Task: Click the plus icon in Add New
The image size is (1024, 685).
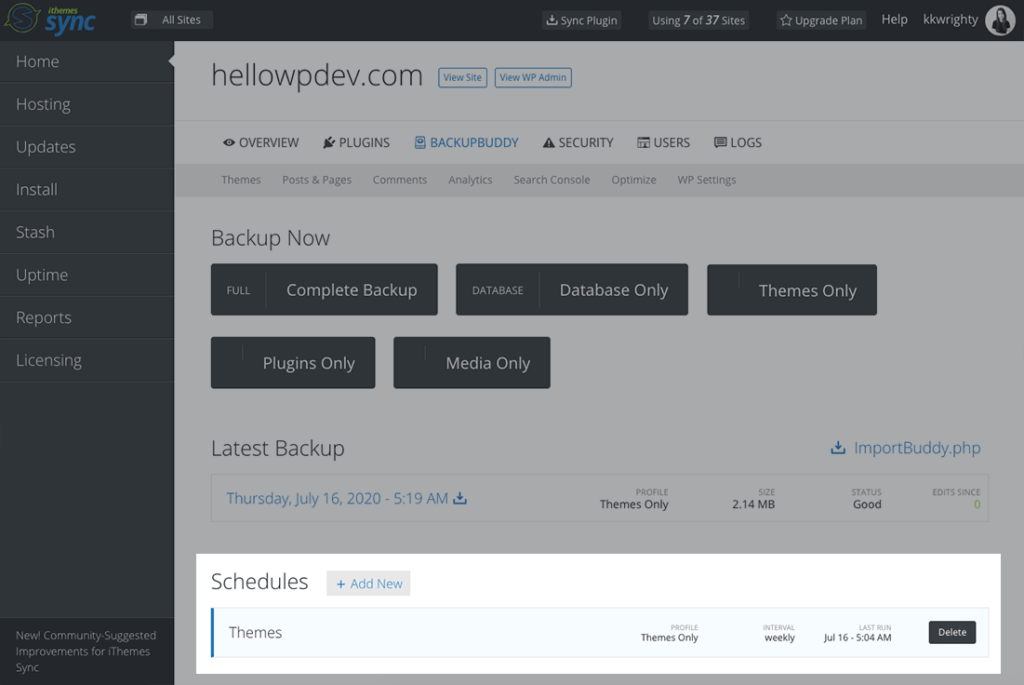Action: tap(341, 584)
